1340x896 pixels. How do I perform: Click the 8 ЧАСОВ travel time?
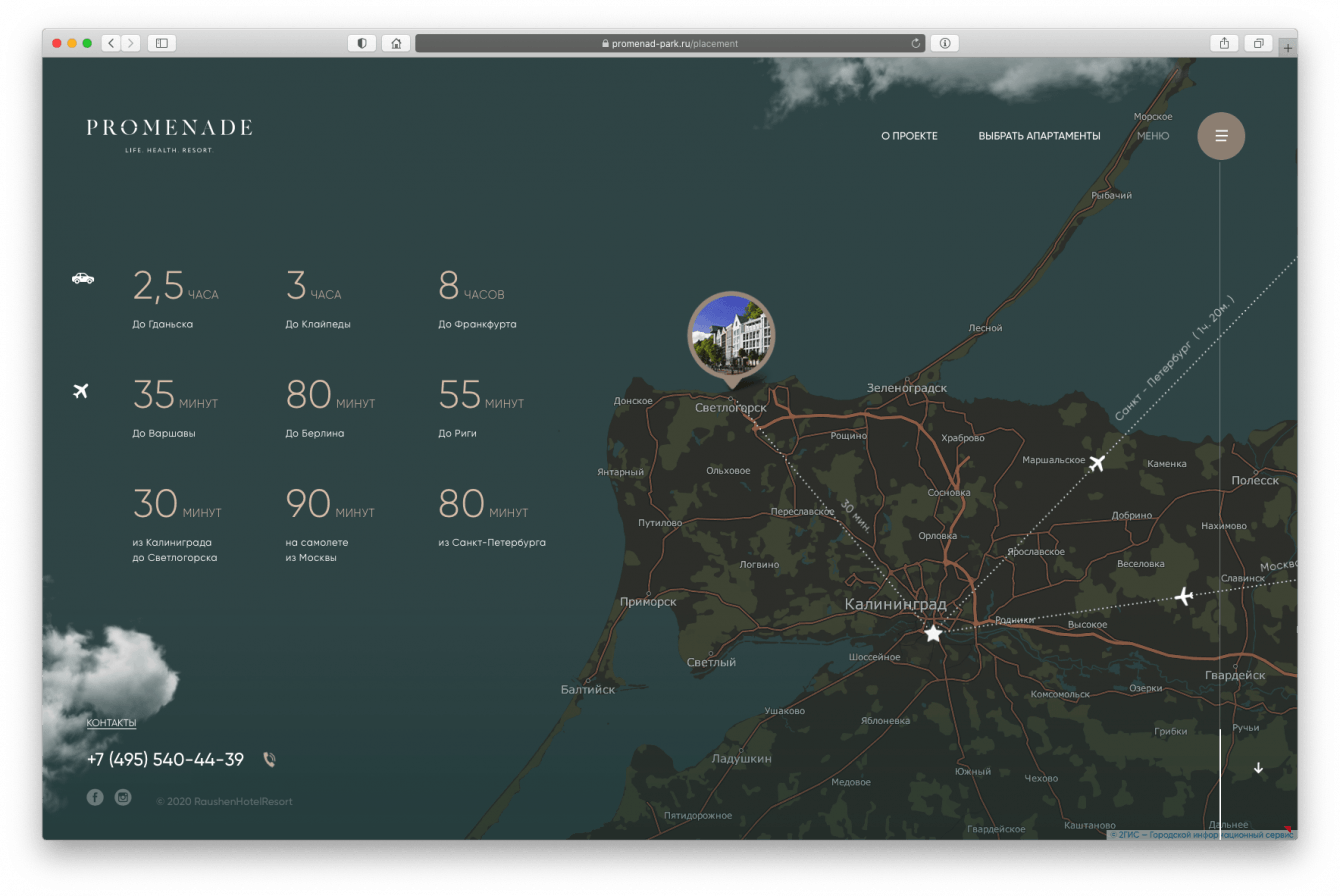tap(471, 286)
